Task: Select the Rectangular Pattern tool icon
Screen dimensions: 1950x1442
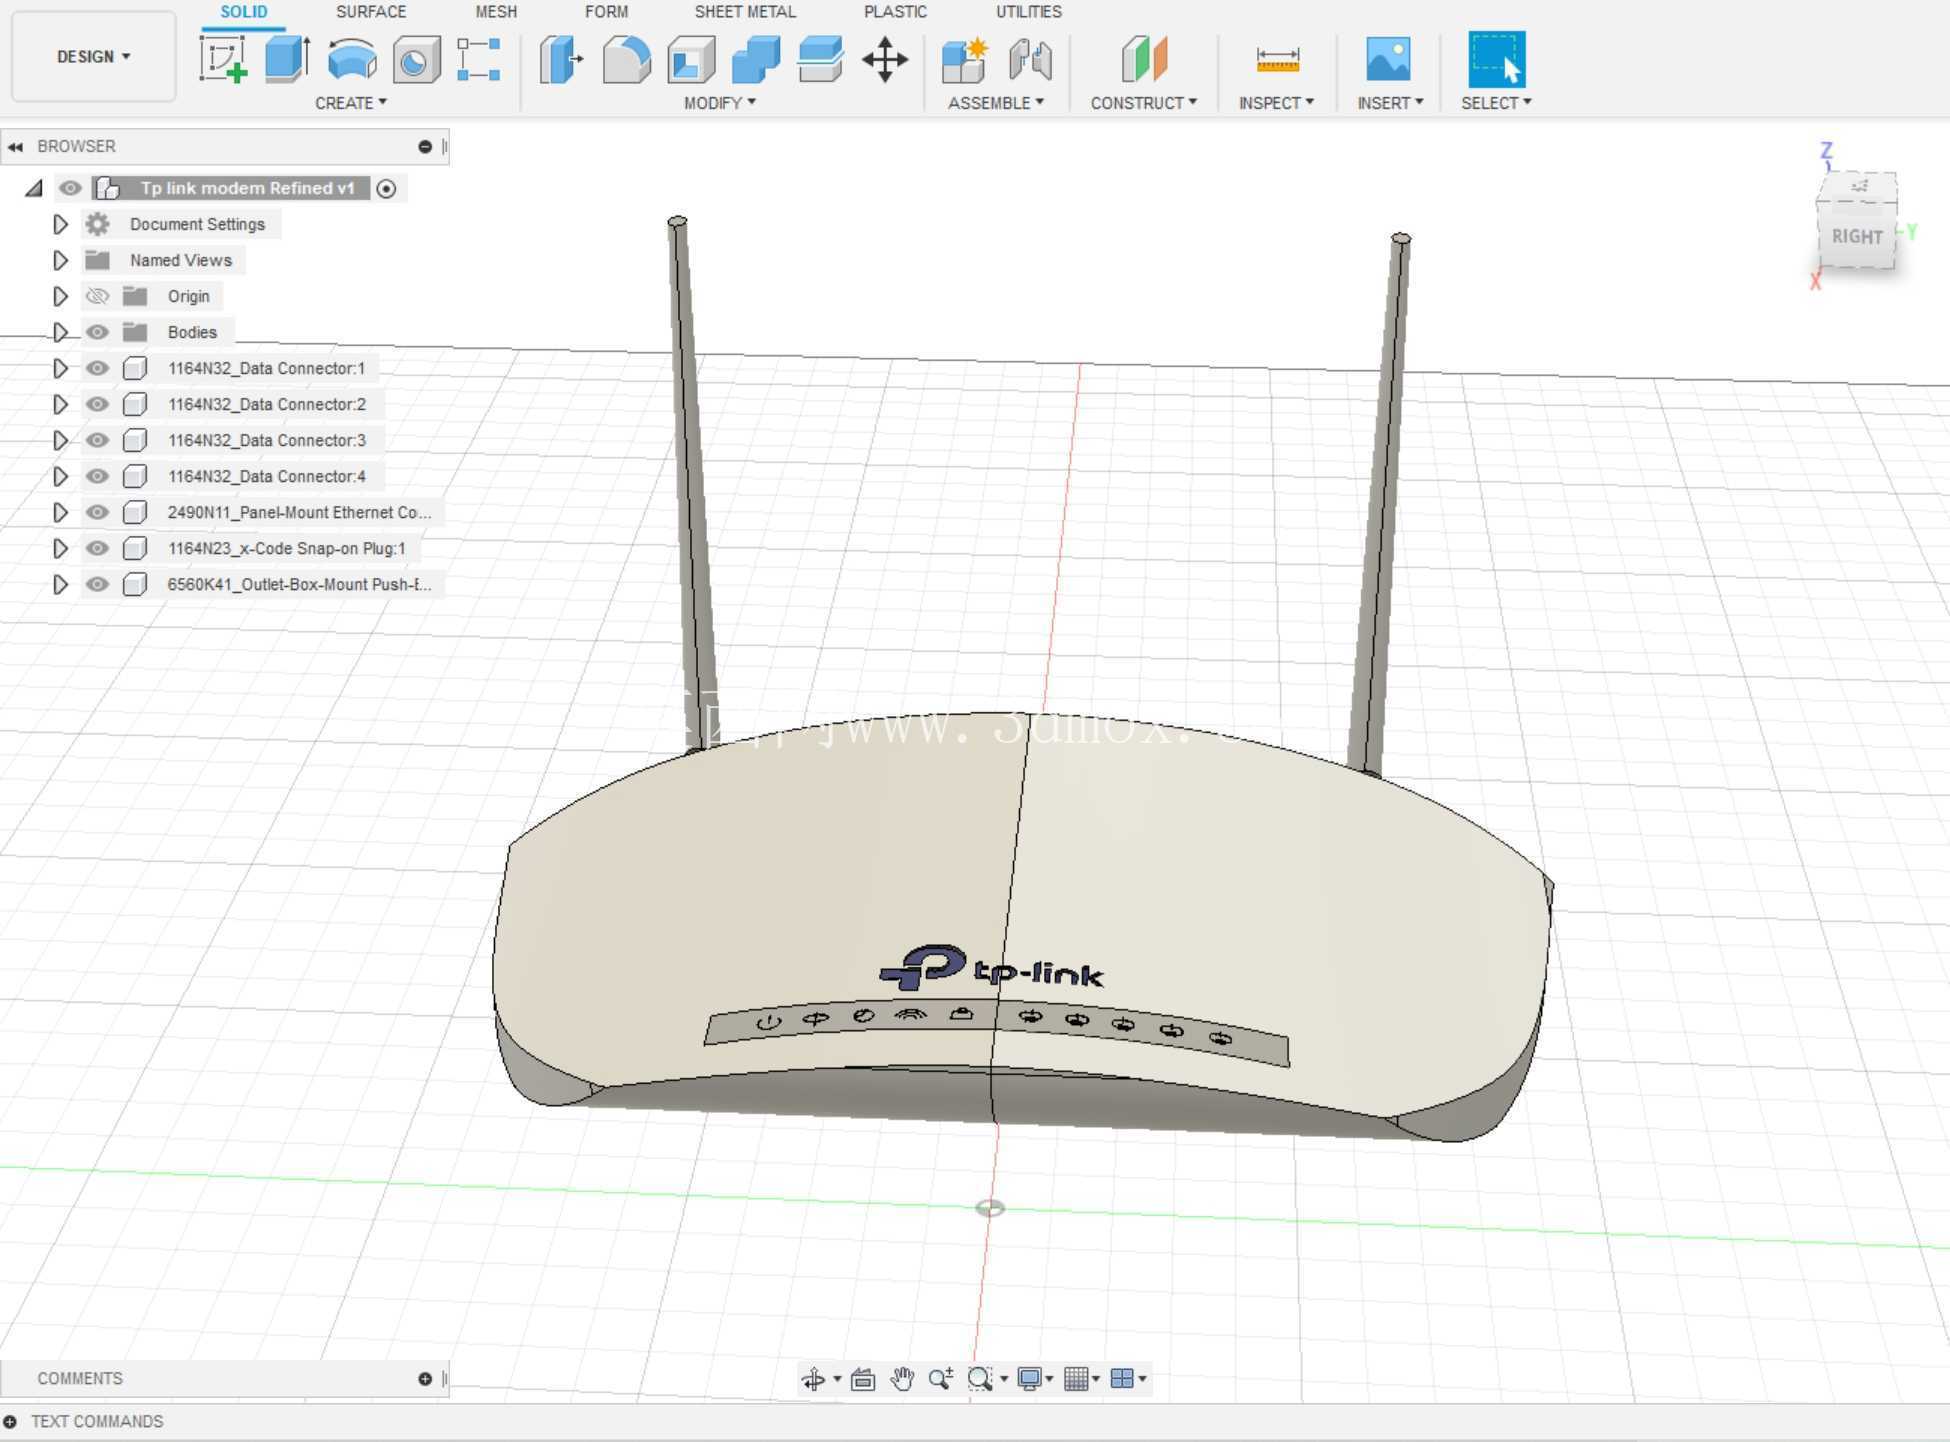Action: [479, 59]
